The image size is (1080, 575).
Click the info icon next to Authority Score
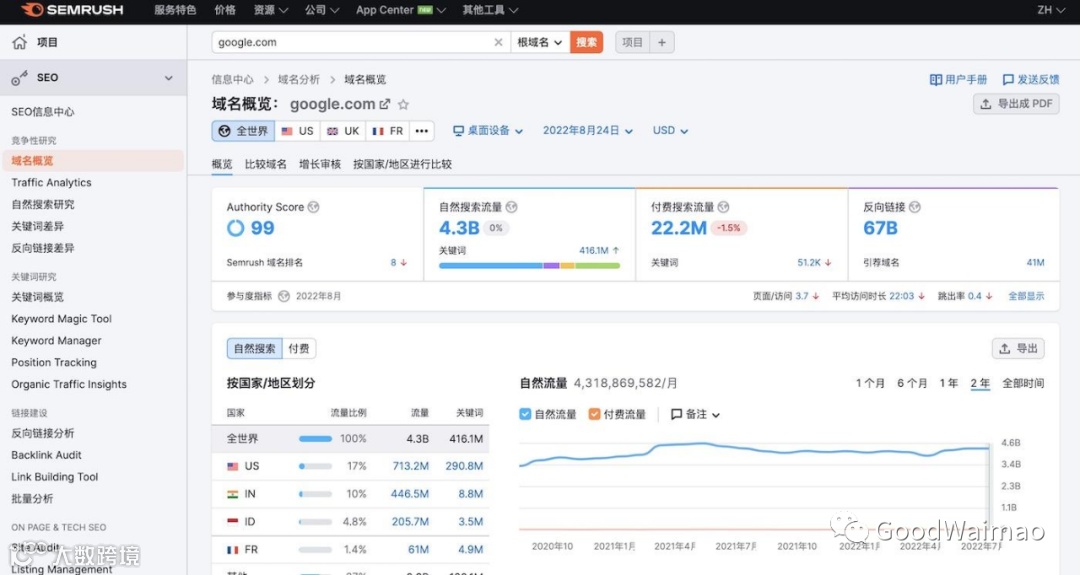(x=313, y=207)
